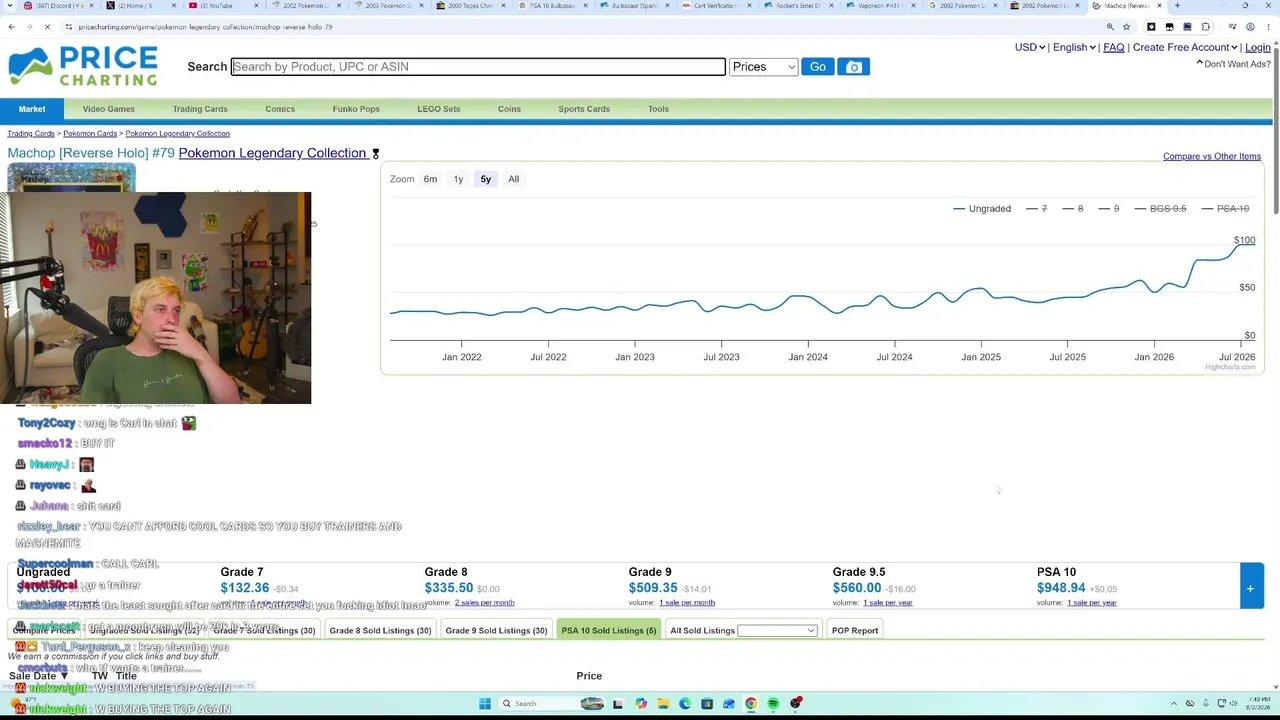The image size is (1280, 720).
Task: Open the Funko Pops menu
Action: click(x=356, y=109)
